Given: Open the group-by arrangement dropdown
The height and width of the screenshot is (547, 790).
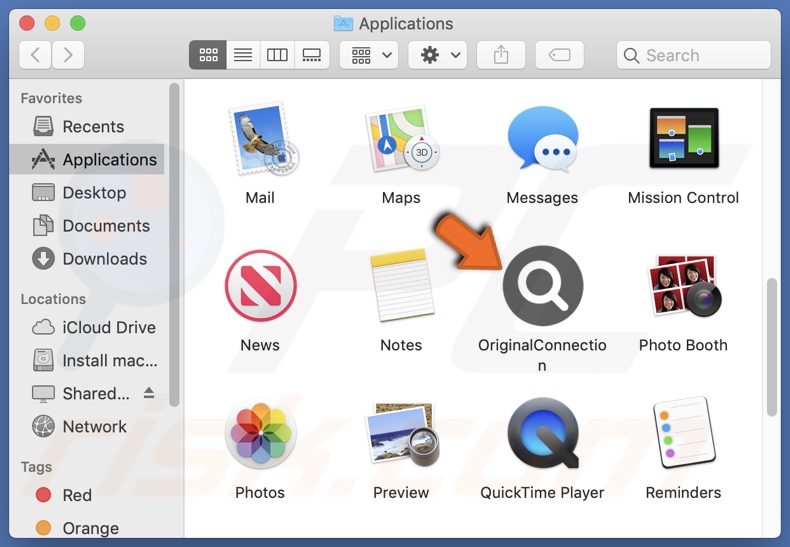Looking at the screenshot, I should 369,55.
